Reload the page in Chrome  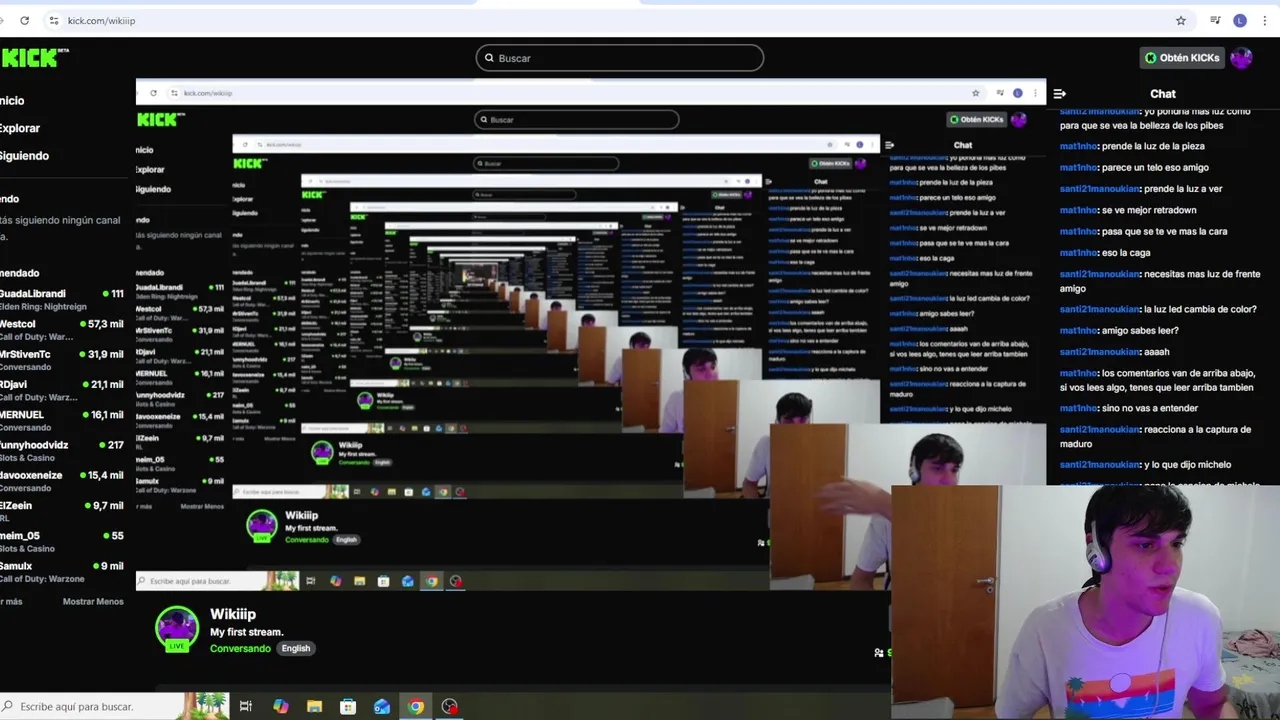[x=24, y=20]
